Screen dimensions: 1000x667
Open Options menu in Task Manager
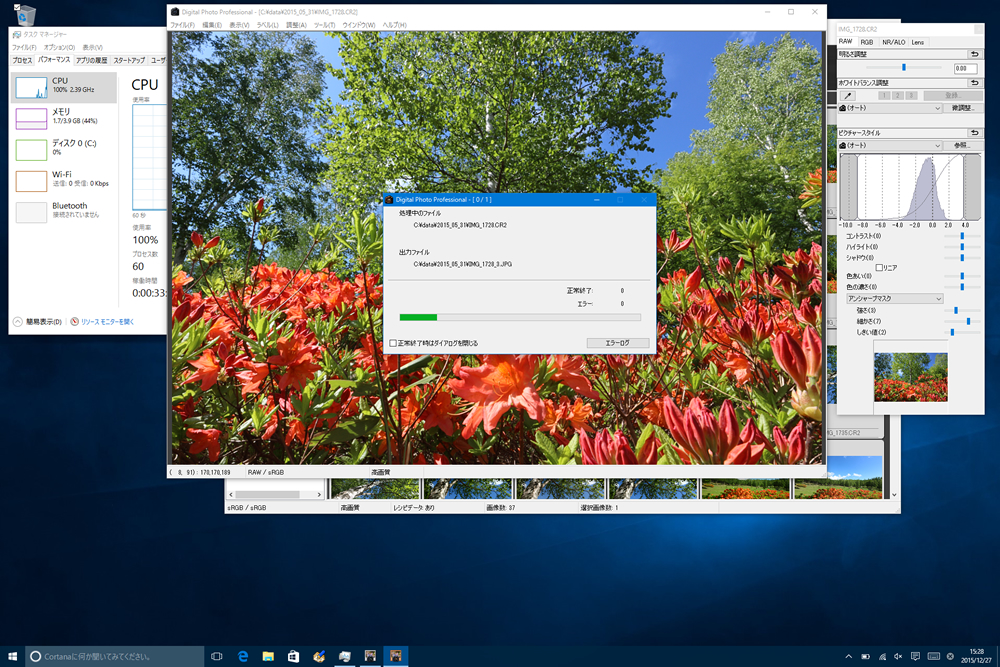coord(59,47)
